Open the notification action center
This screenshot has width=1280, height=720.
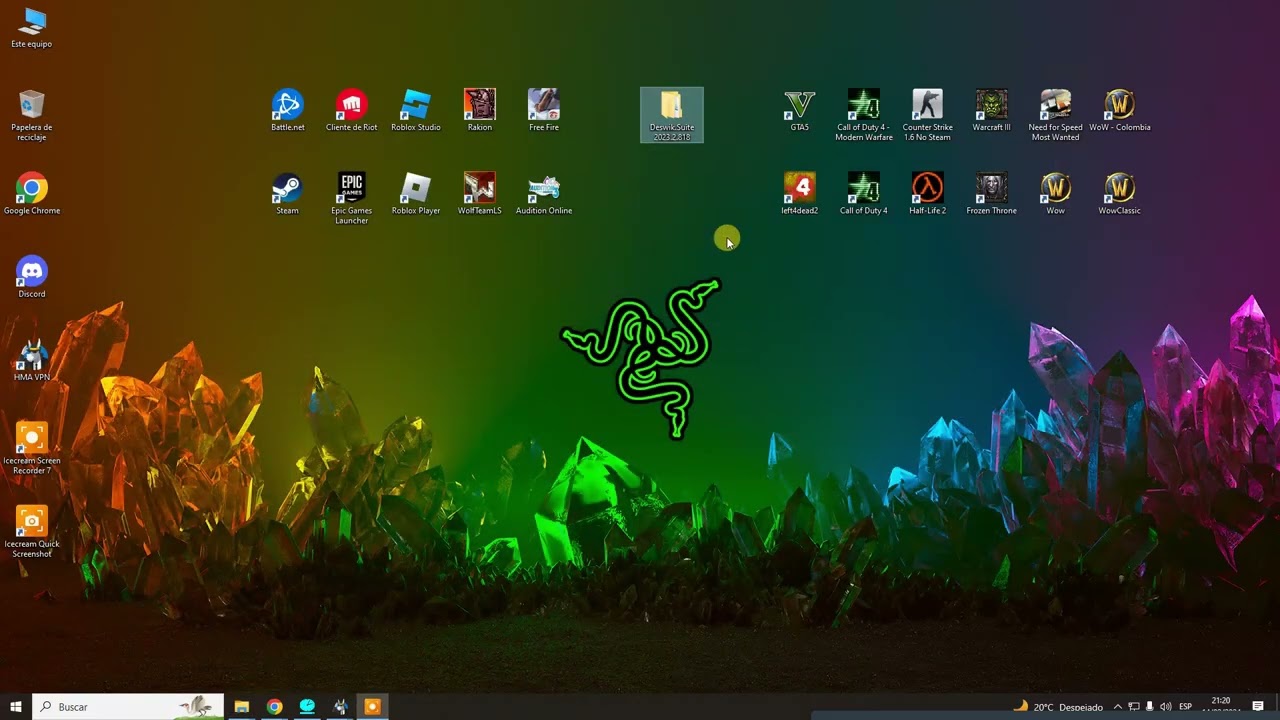(x=1258, y=706)
